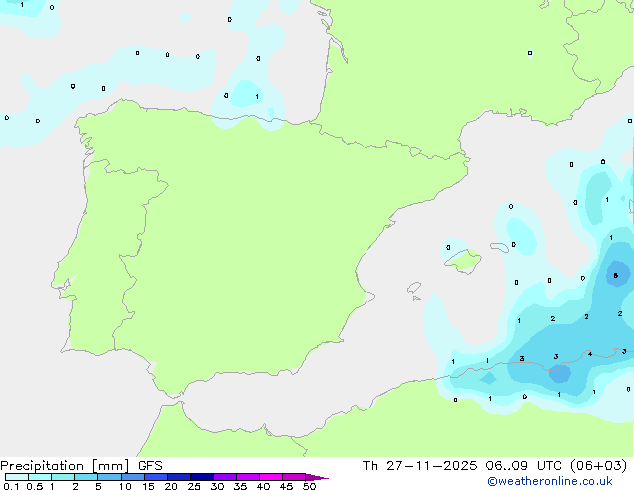Pick the 10–15 mm legend swatch
This screenshot has height=490, width=634.
(x=133, y=477)
